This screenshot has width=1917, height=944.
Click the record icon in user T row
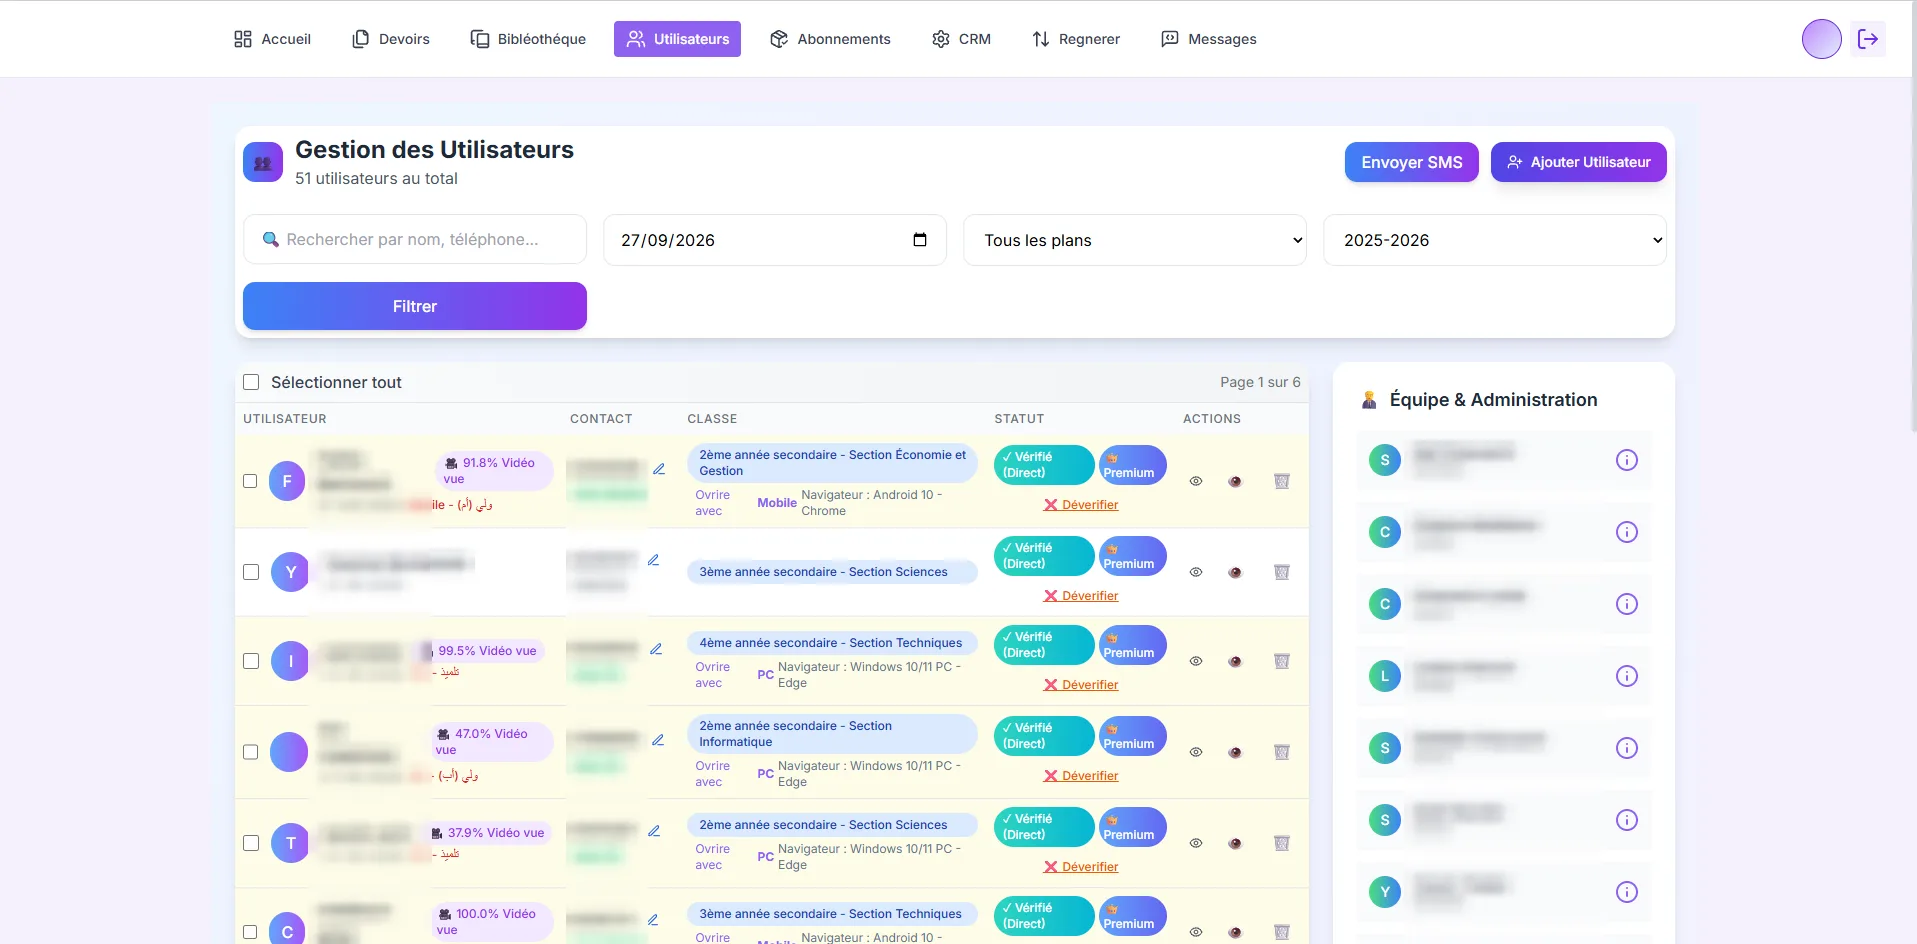pyautogui.click(x=1235, y=843)
